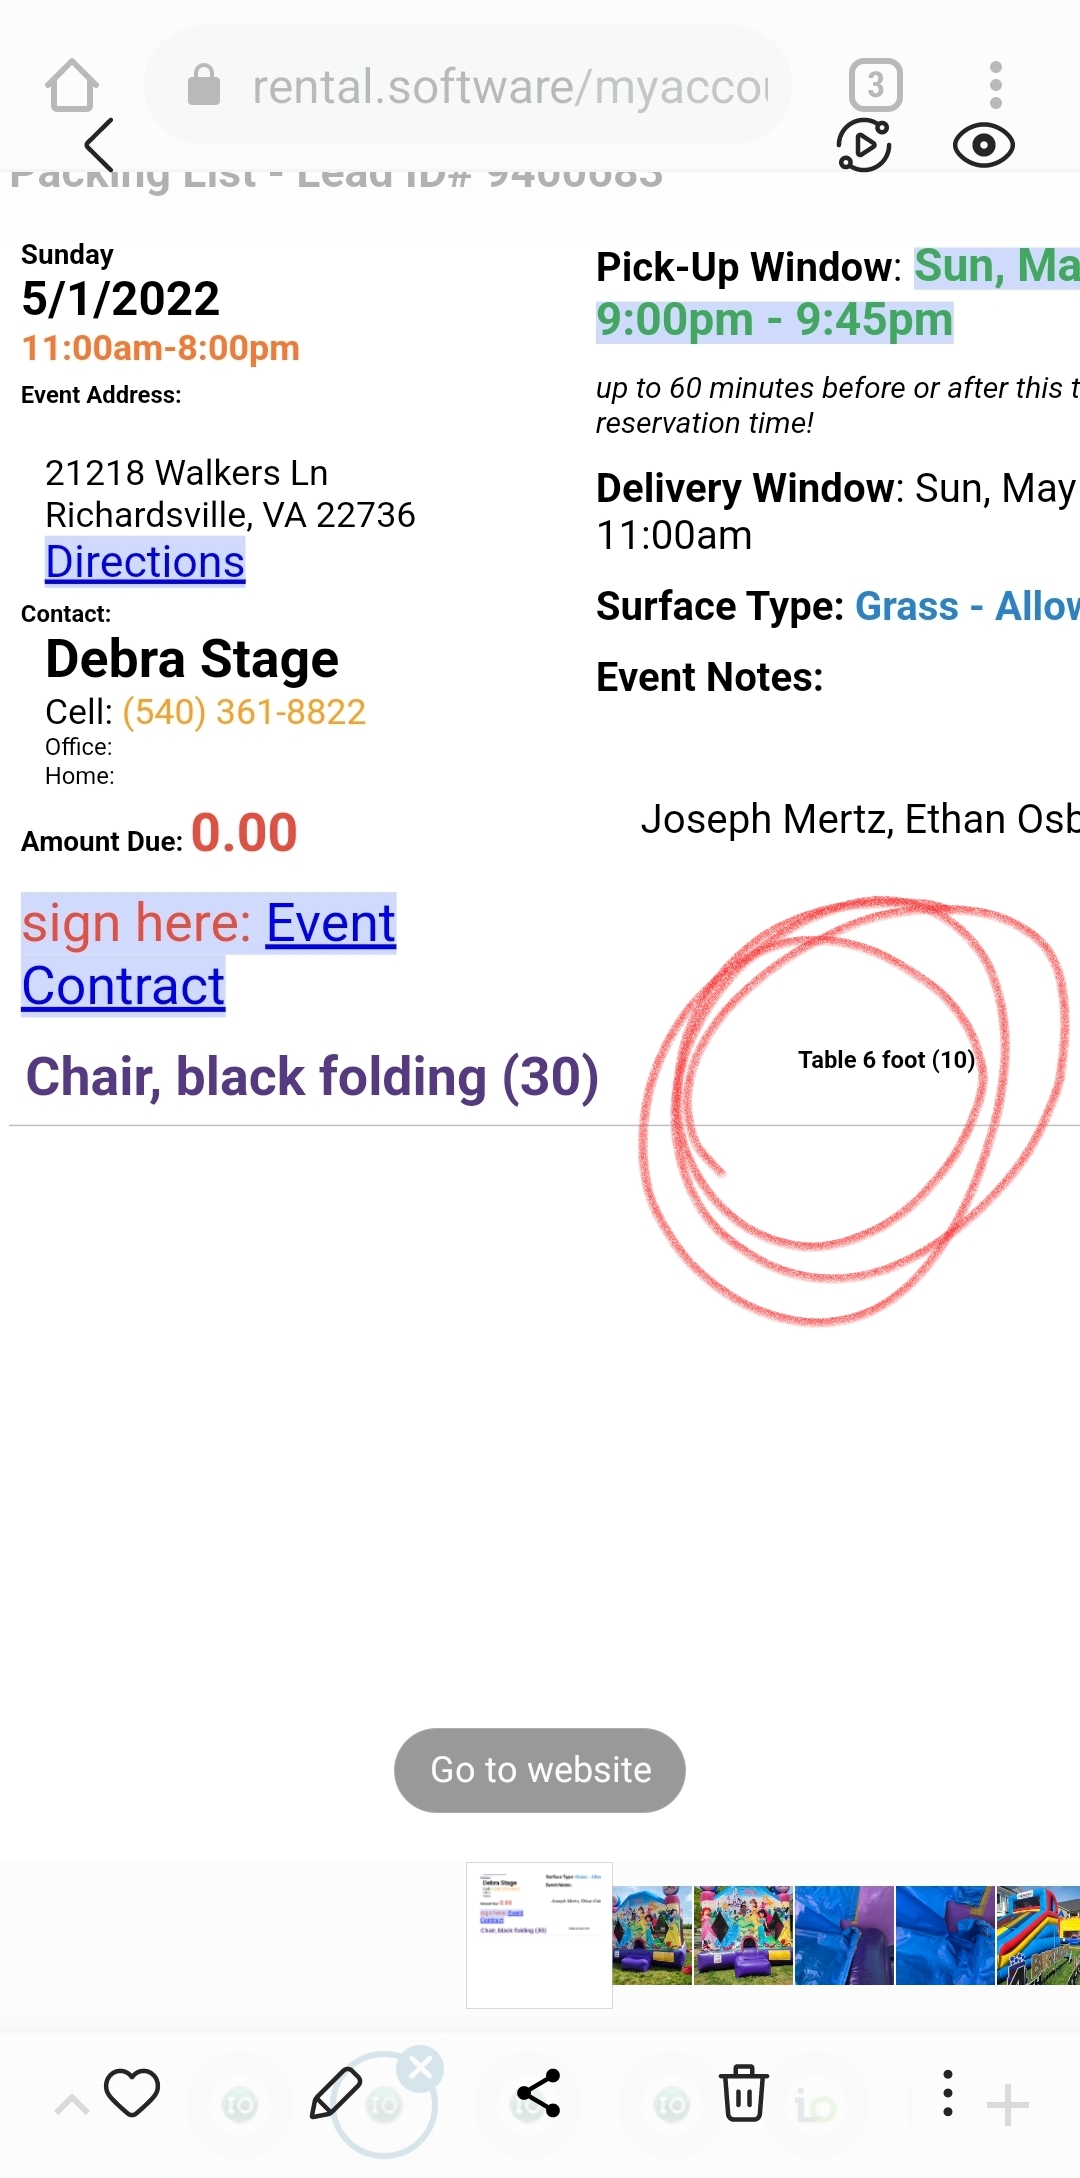Delete image with trash icon
The width and height of the screenshot is (1080, 2178).
(x=743, y=2092)
